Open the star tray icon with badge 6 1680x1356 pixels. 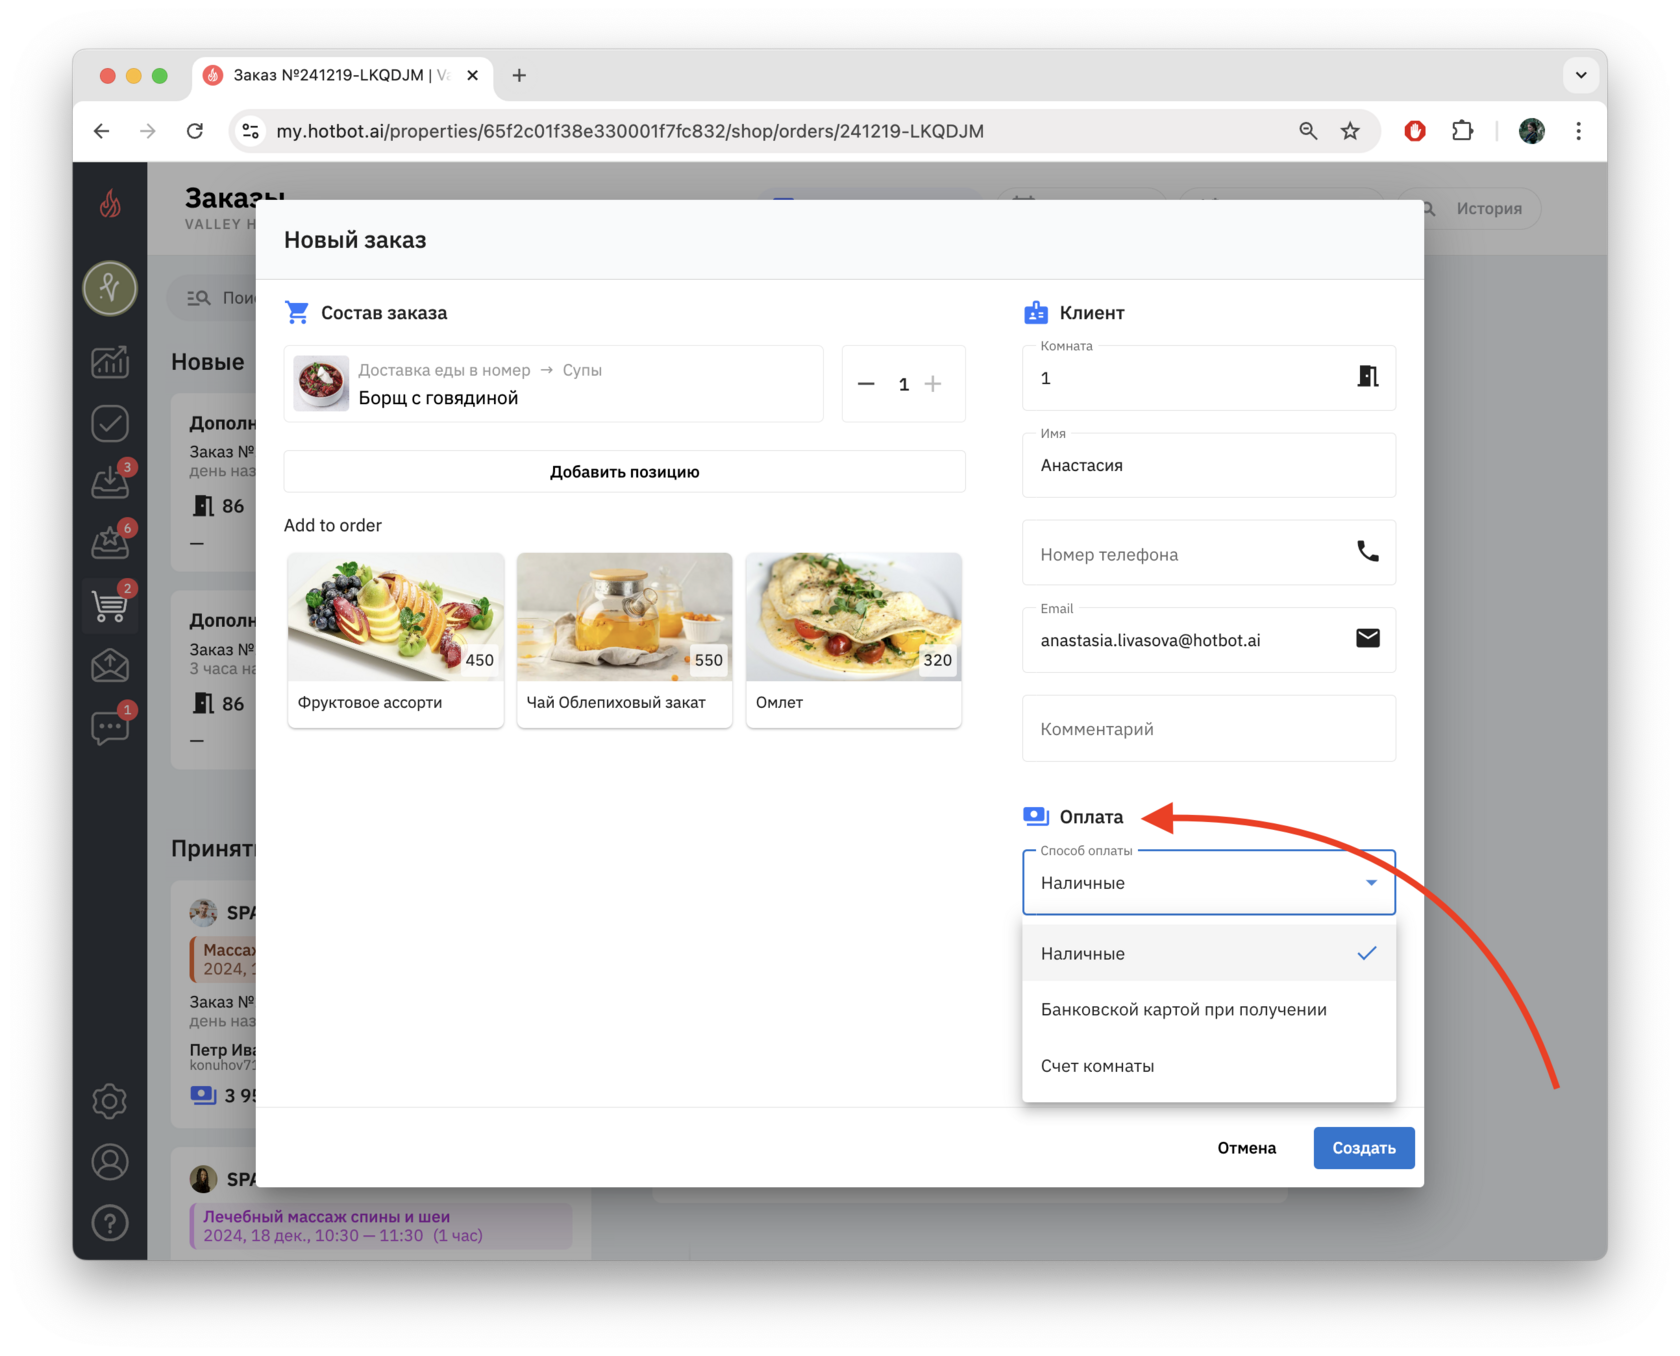pos(110,542)
